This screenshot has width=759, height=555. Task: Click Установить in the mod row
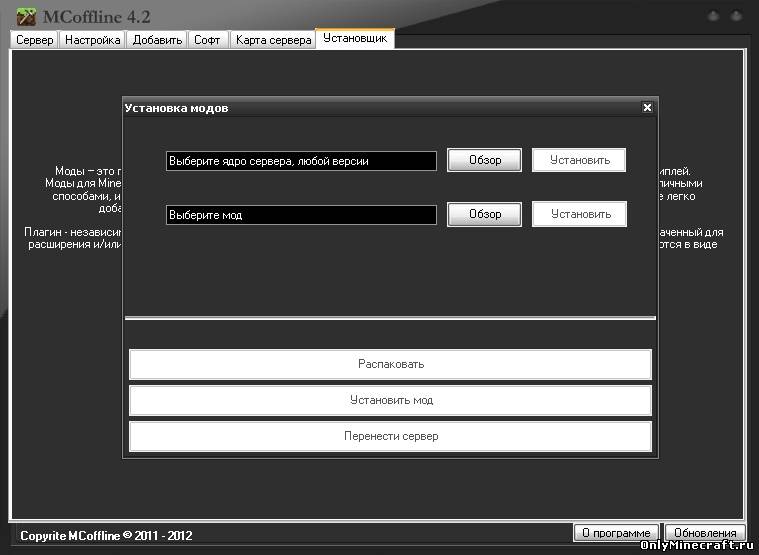(579, 214)
